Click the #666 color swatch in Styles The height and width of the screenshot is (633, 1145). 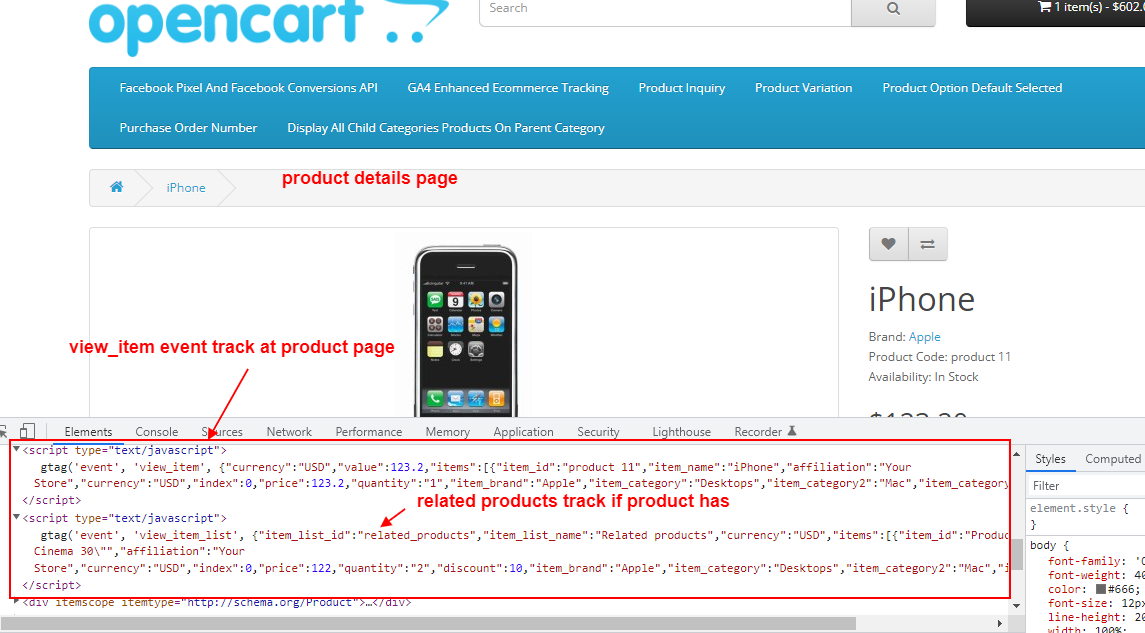(1100, 589)
